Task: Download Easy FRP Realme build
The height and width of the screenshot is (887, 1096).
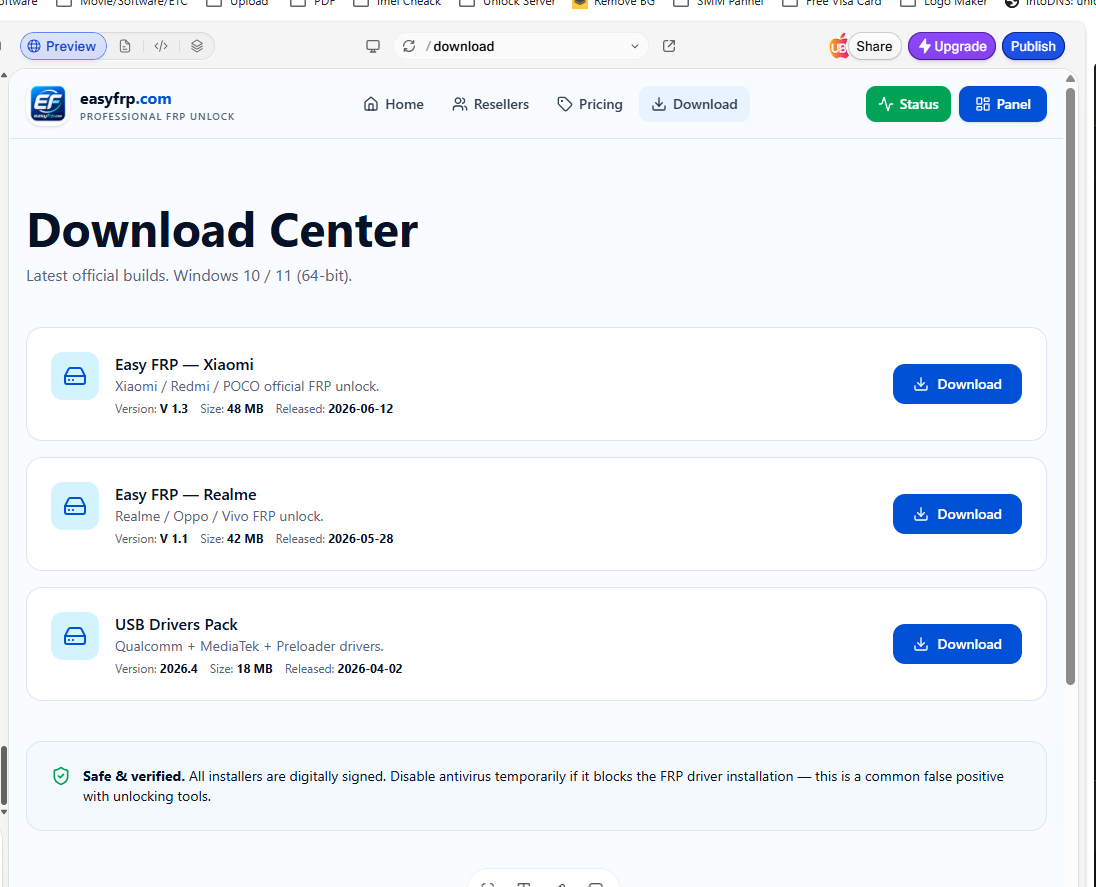Action: point(957,514)
